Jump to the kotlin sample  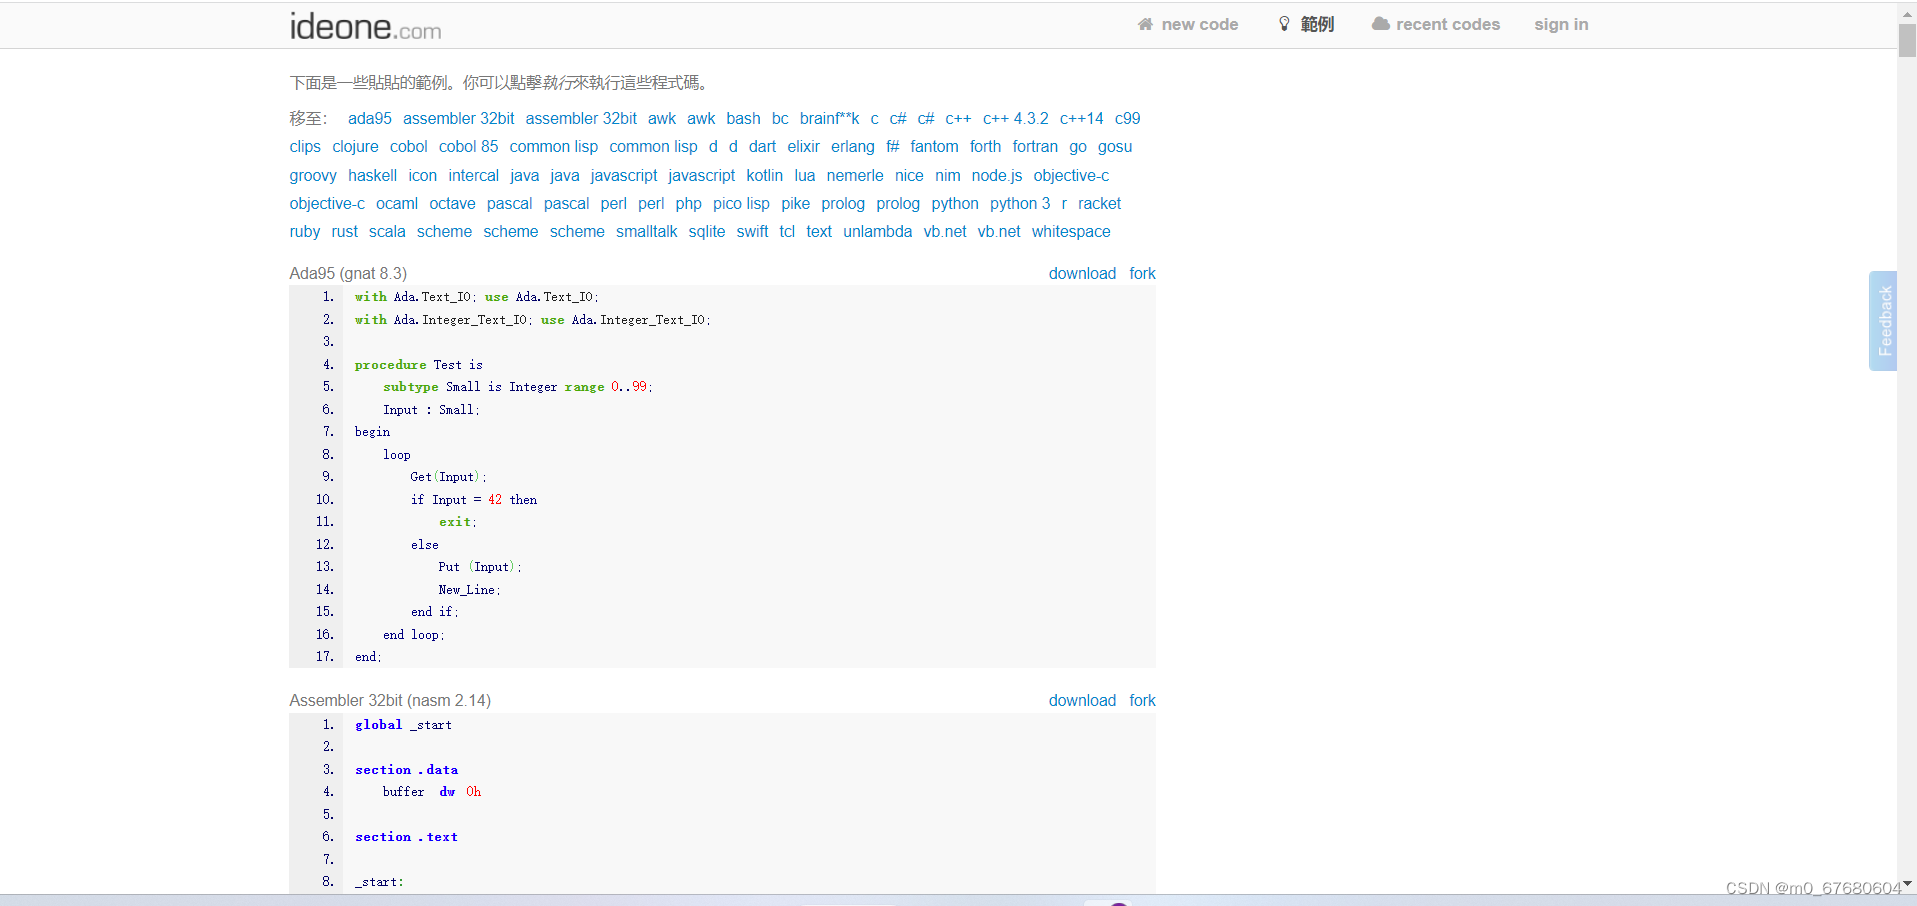764,175
